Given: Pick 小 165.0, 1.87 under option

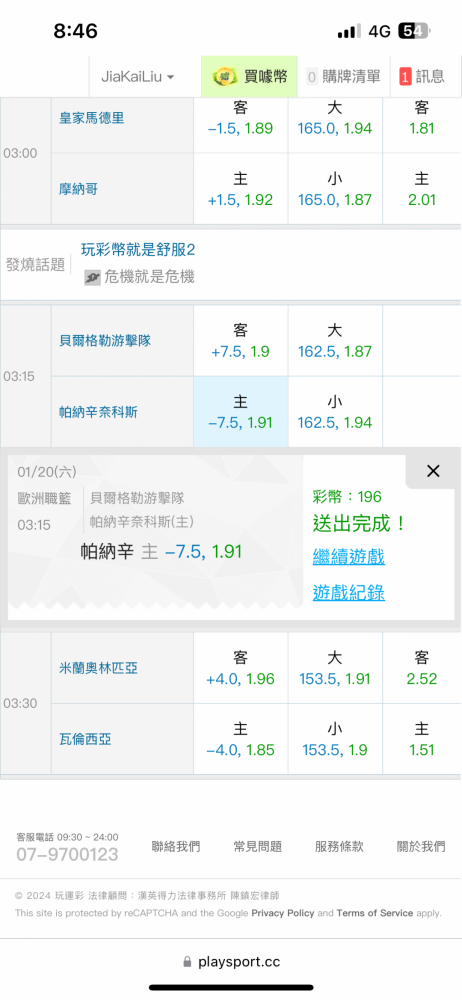Looking at the screenshot, I should click(335, 189).
